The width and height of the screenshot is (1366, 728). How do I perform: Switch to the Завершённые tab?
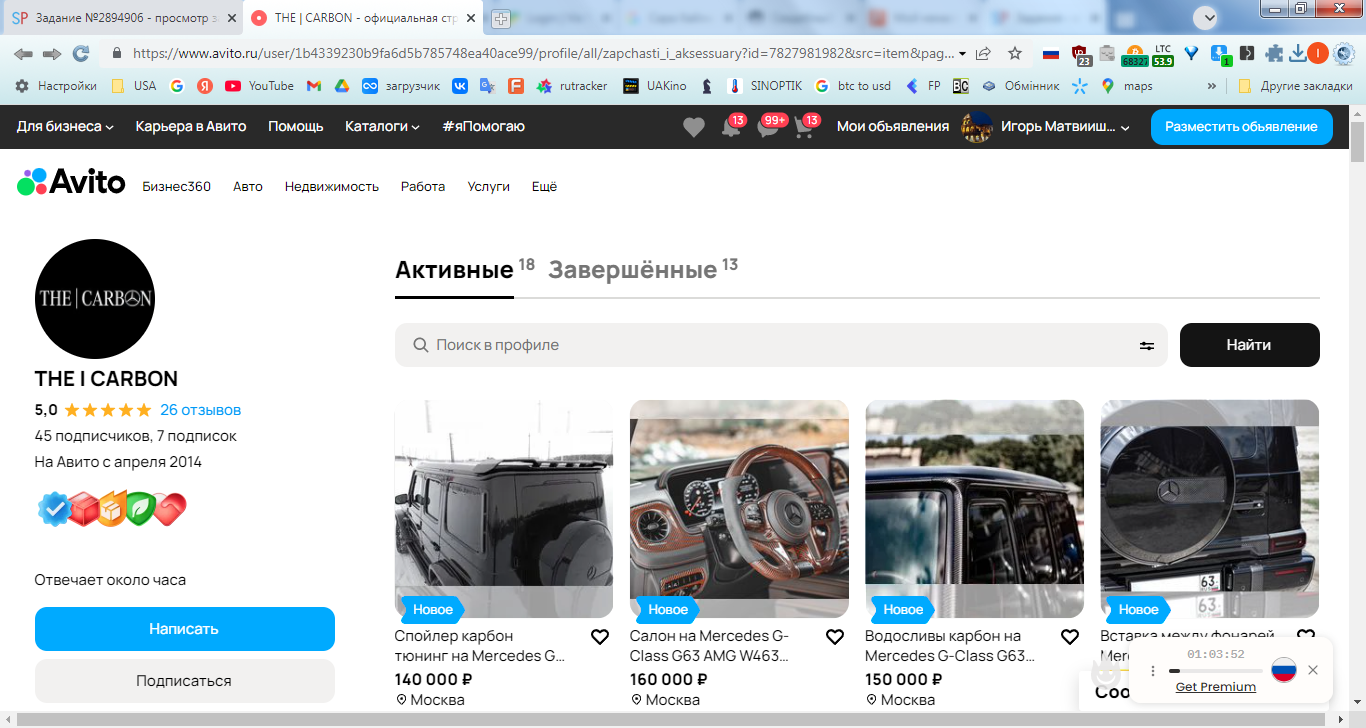tap(632, 270)
